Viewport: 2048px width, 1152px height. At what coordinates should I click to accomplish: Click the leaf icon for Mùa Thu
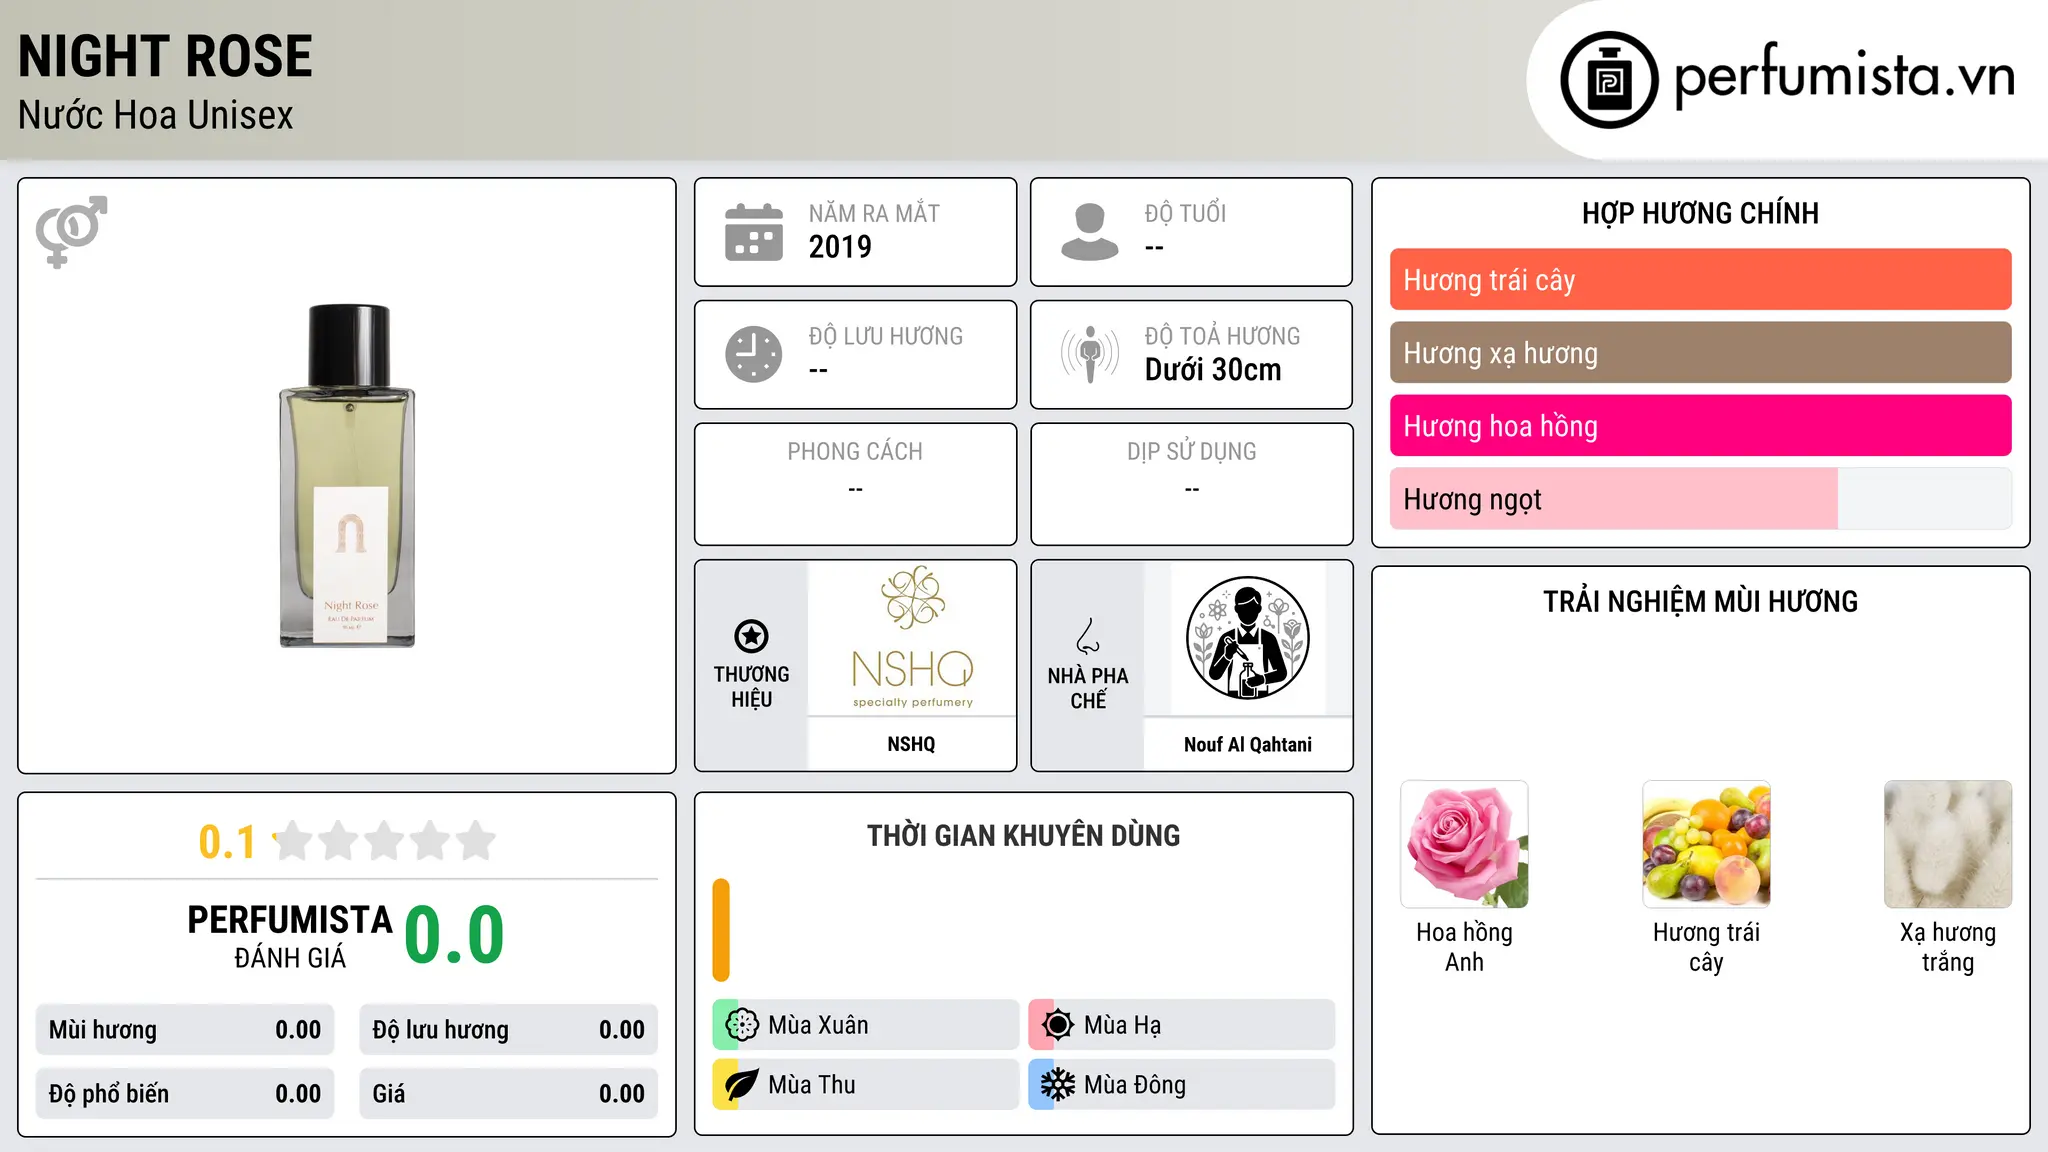[742, 1085]
